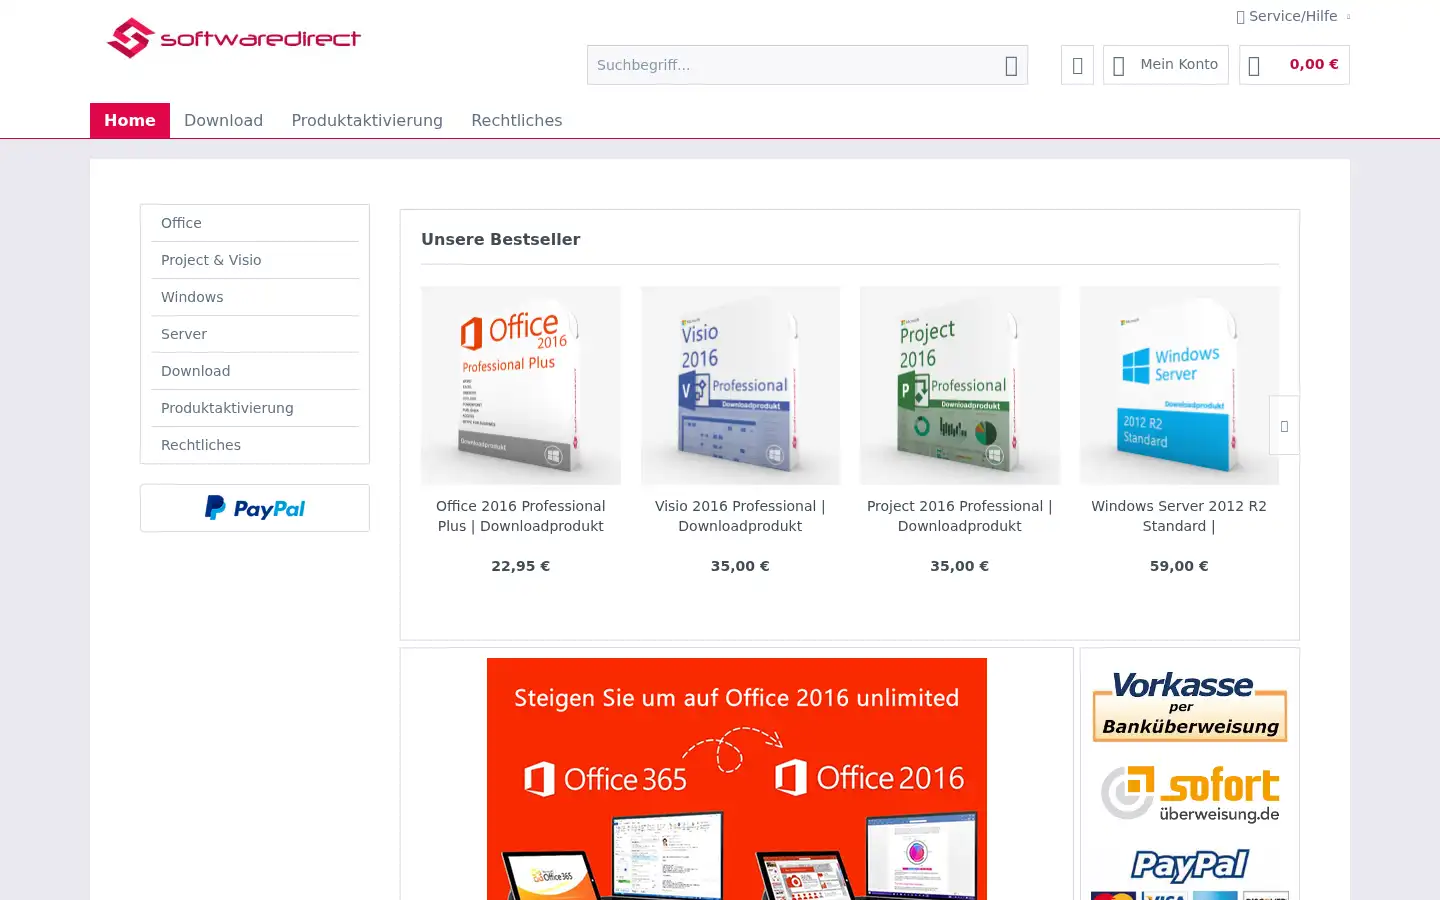Select Project & Visio category

(x=255, y=260)
